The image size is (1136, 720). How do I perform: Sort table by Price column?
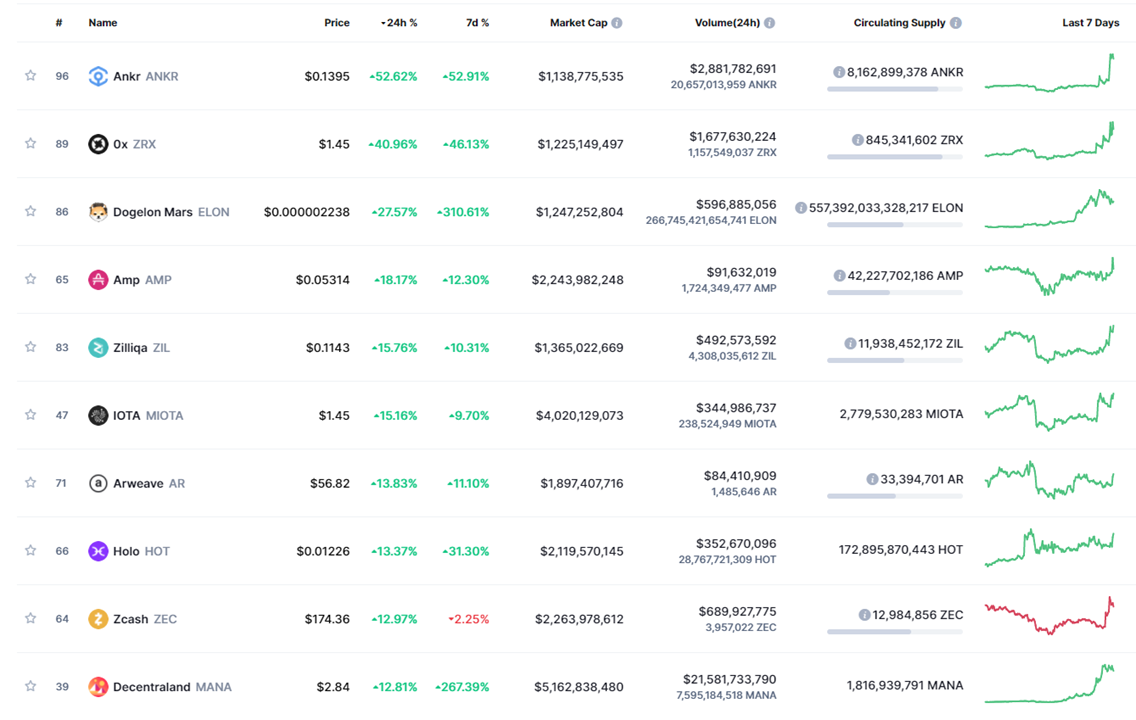click(337, 23)
